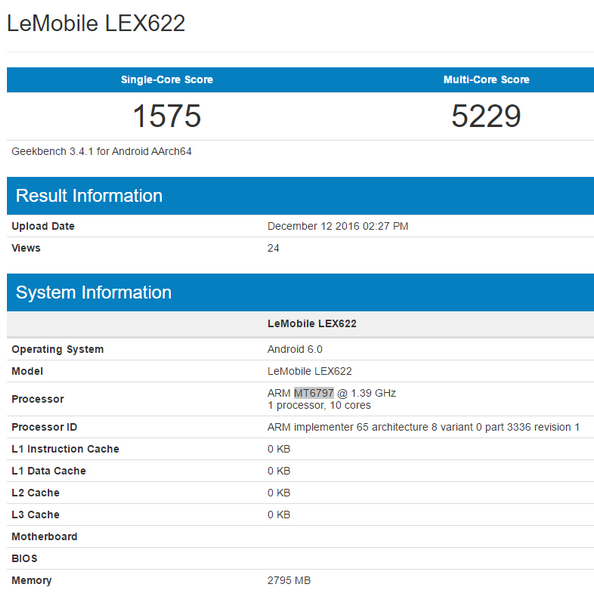Click the Processor ID ARM implementer value
Image resolution: width=594 pixels, height=600 pixels.
pyautogui.click(x=423, y=427)
